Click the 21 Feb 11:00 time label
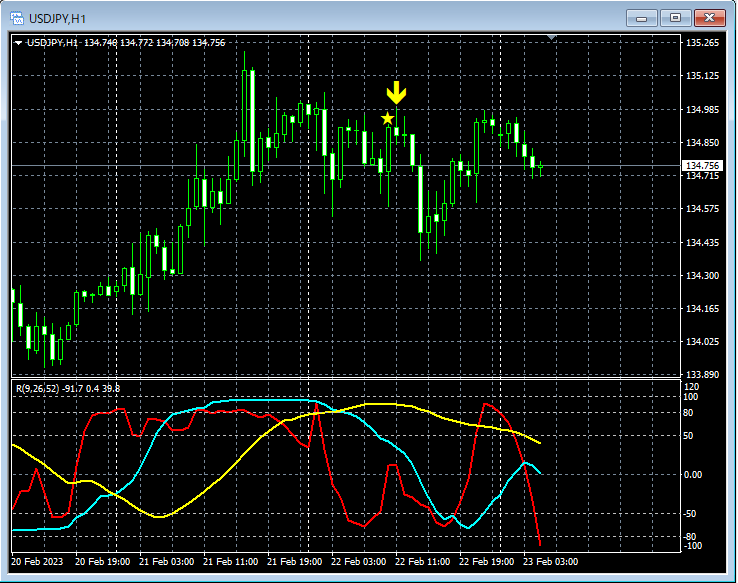The width and height of the screenshot is (738, 583). point(231,562)
